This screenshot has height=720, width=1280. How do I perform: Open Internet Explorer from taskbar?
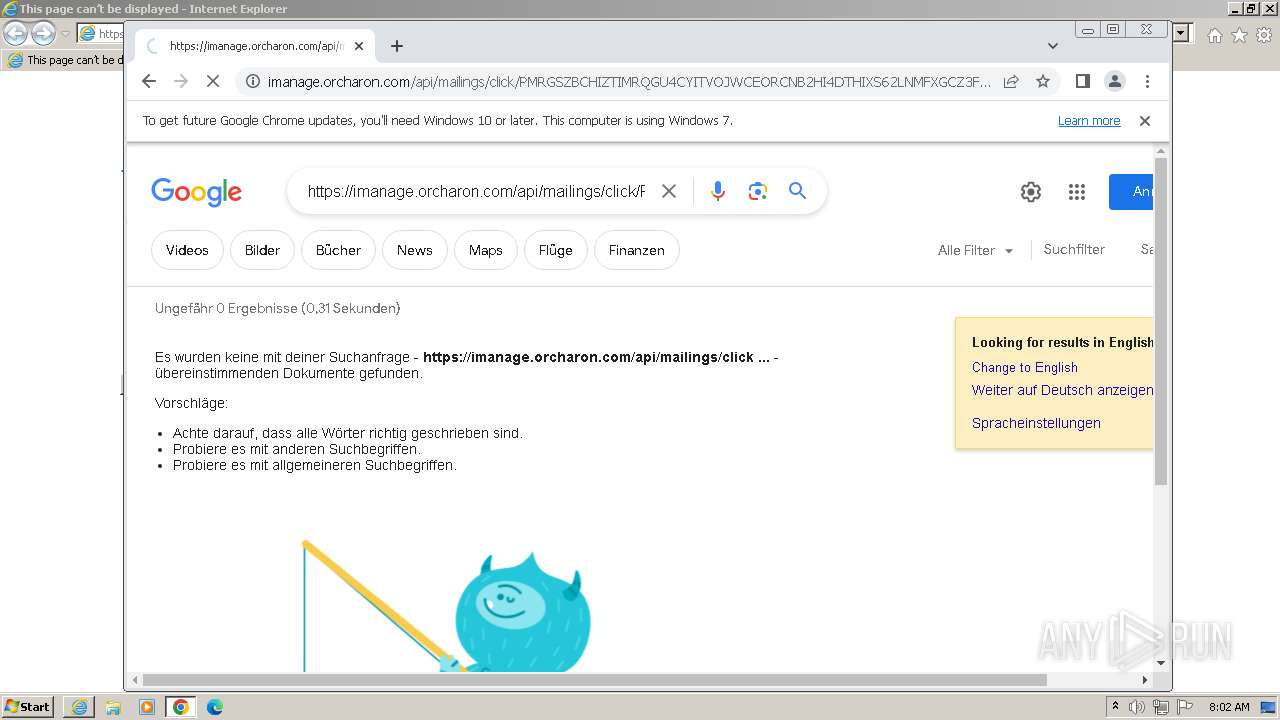pyautogui.click(x=79, y=707)
